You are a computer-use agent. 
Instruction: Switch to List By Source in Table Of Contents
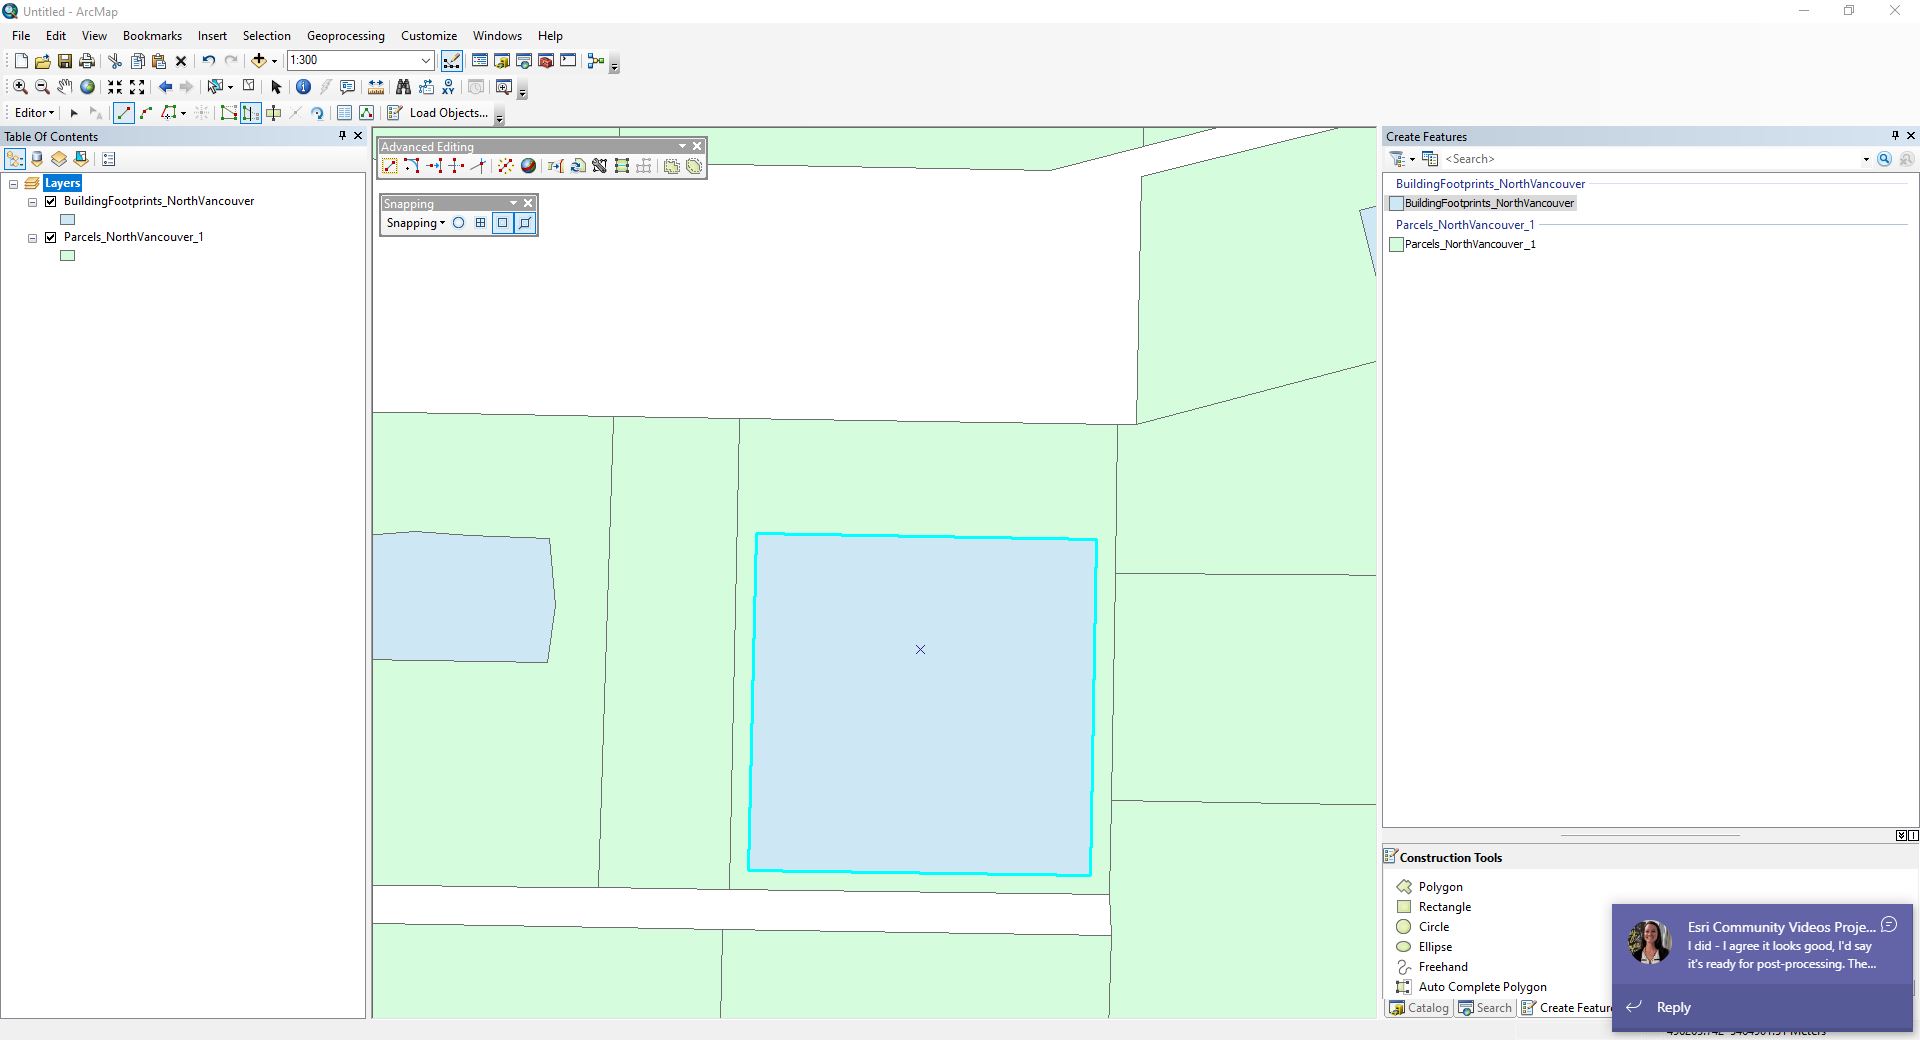pyautogui.click(x=36, y=159)
